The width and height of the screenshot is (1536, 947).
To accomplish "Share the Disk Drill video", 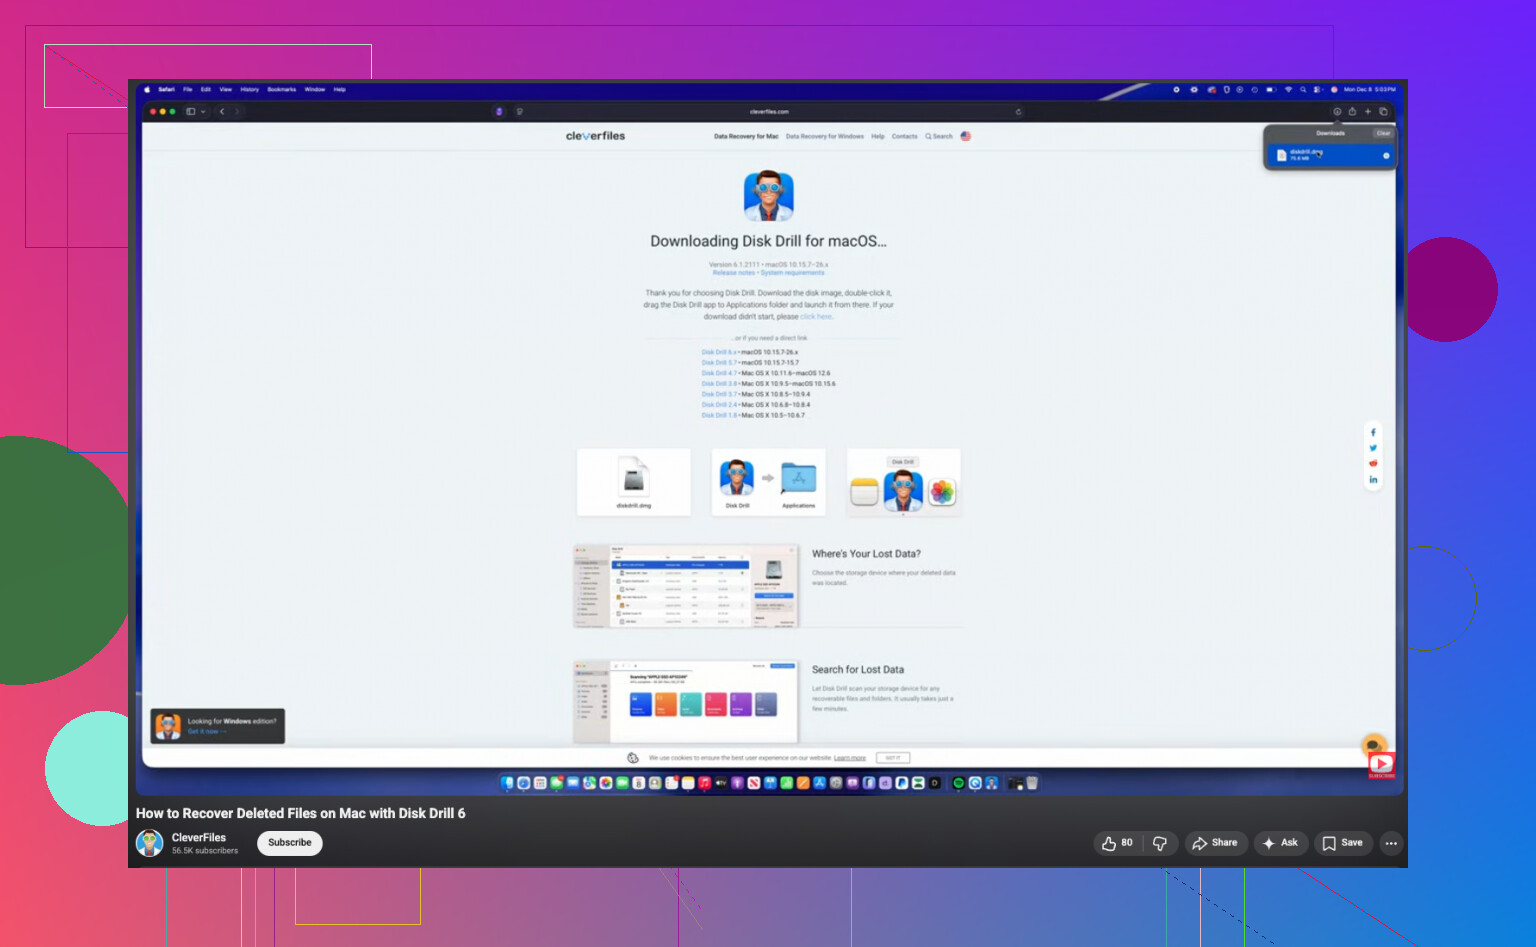I will tap(1215, 843).
